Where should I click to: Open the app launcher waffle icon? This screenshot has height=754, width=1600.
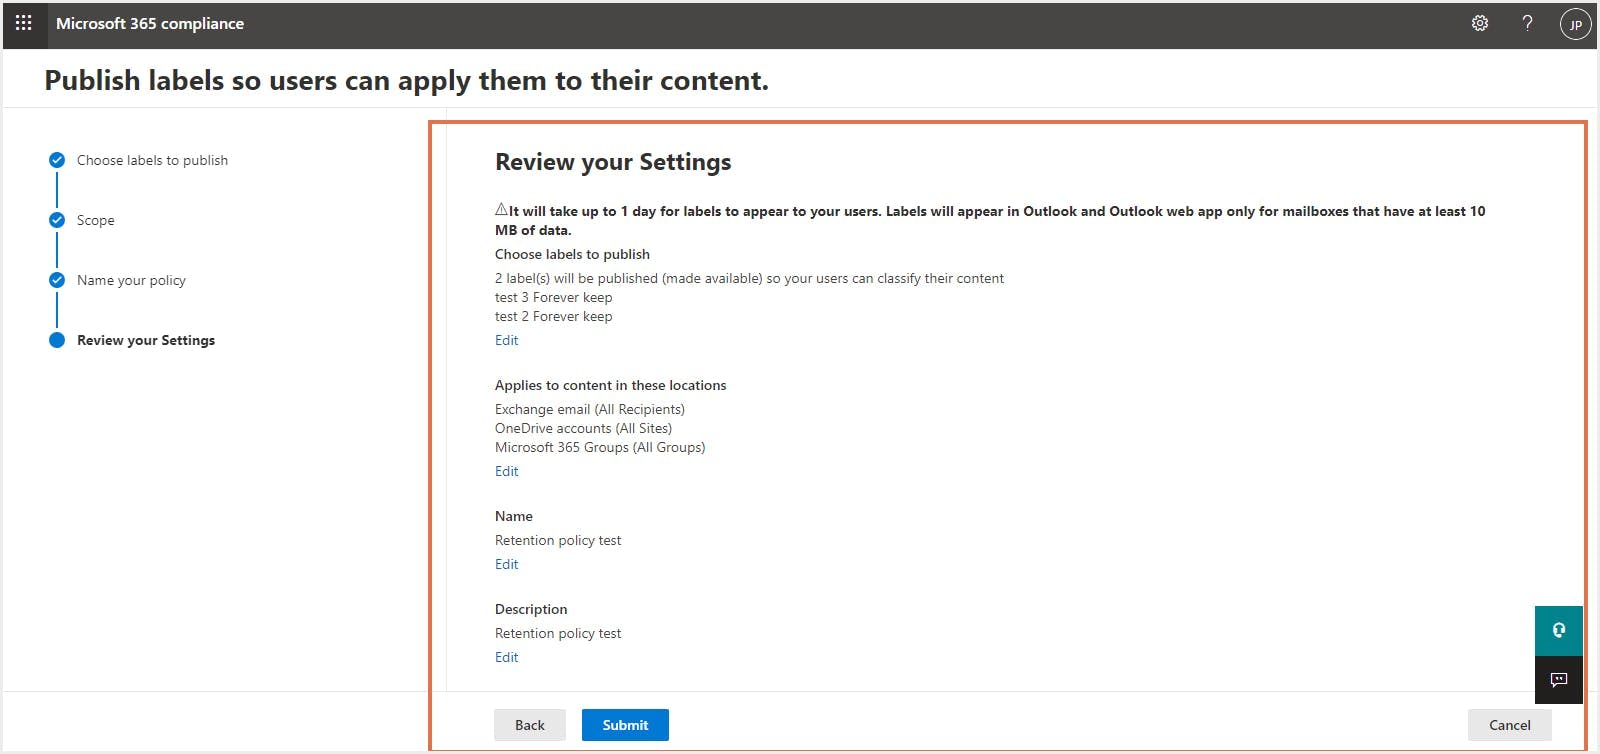pyautogui.click(x=24, y=23)
